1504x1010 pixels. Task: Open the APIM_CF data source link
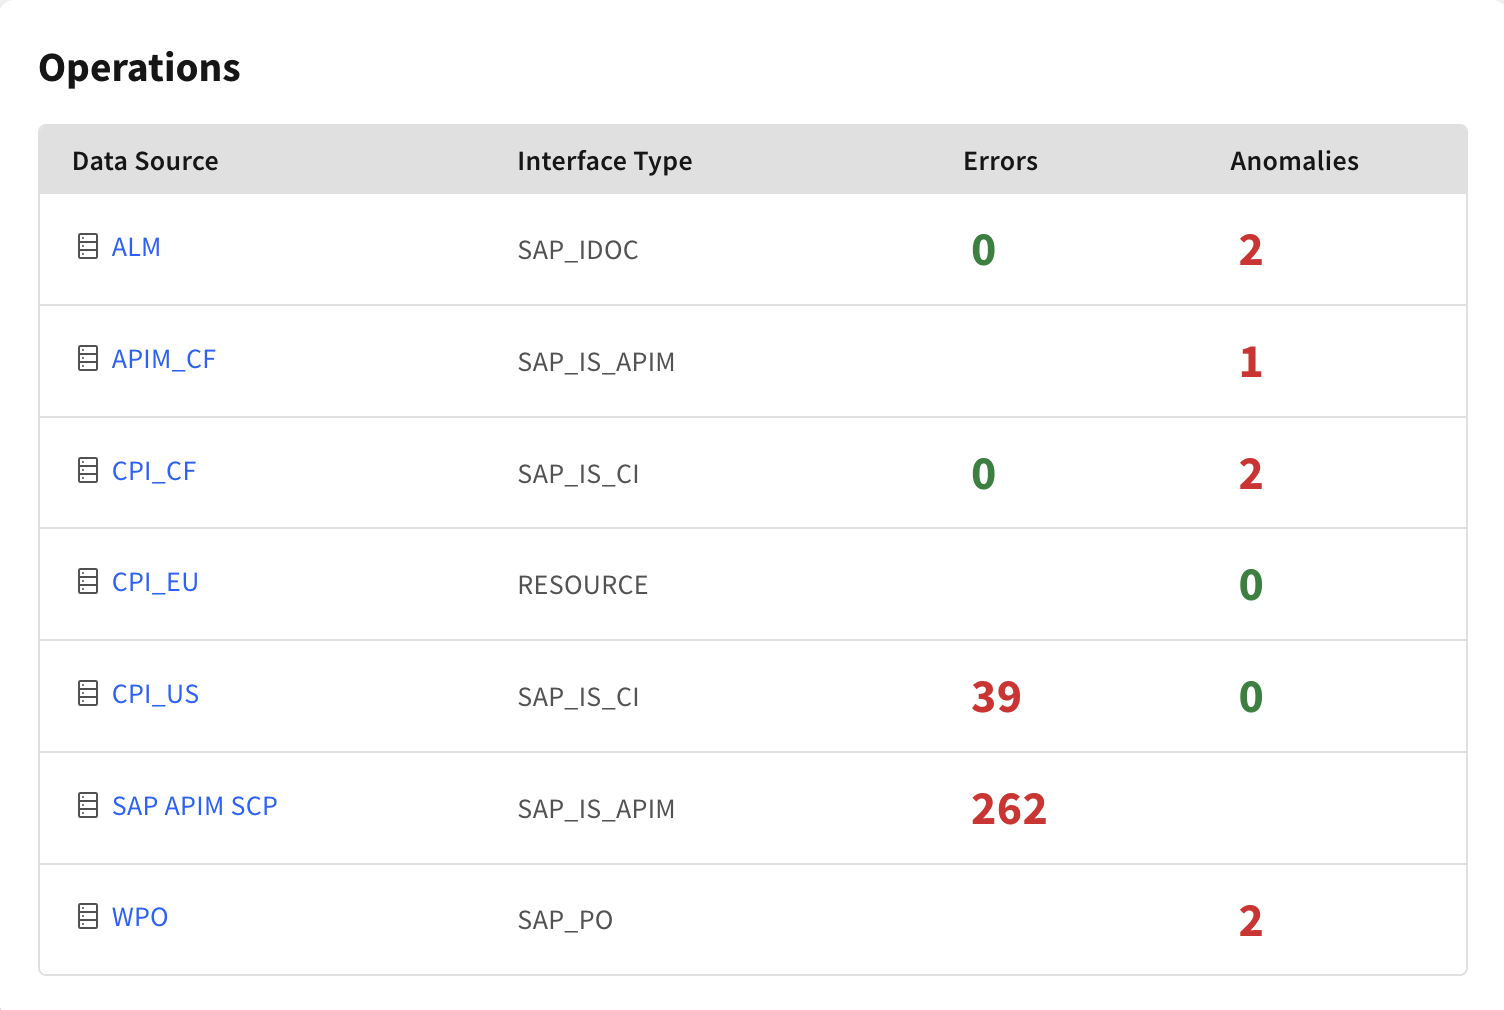point(164,359)
